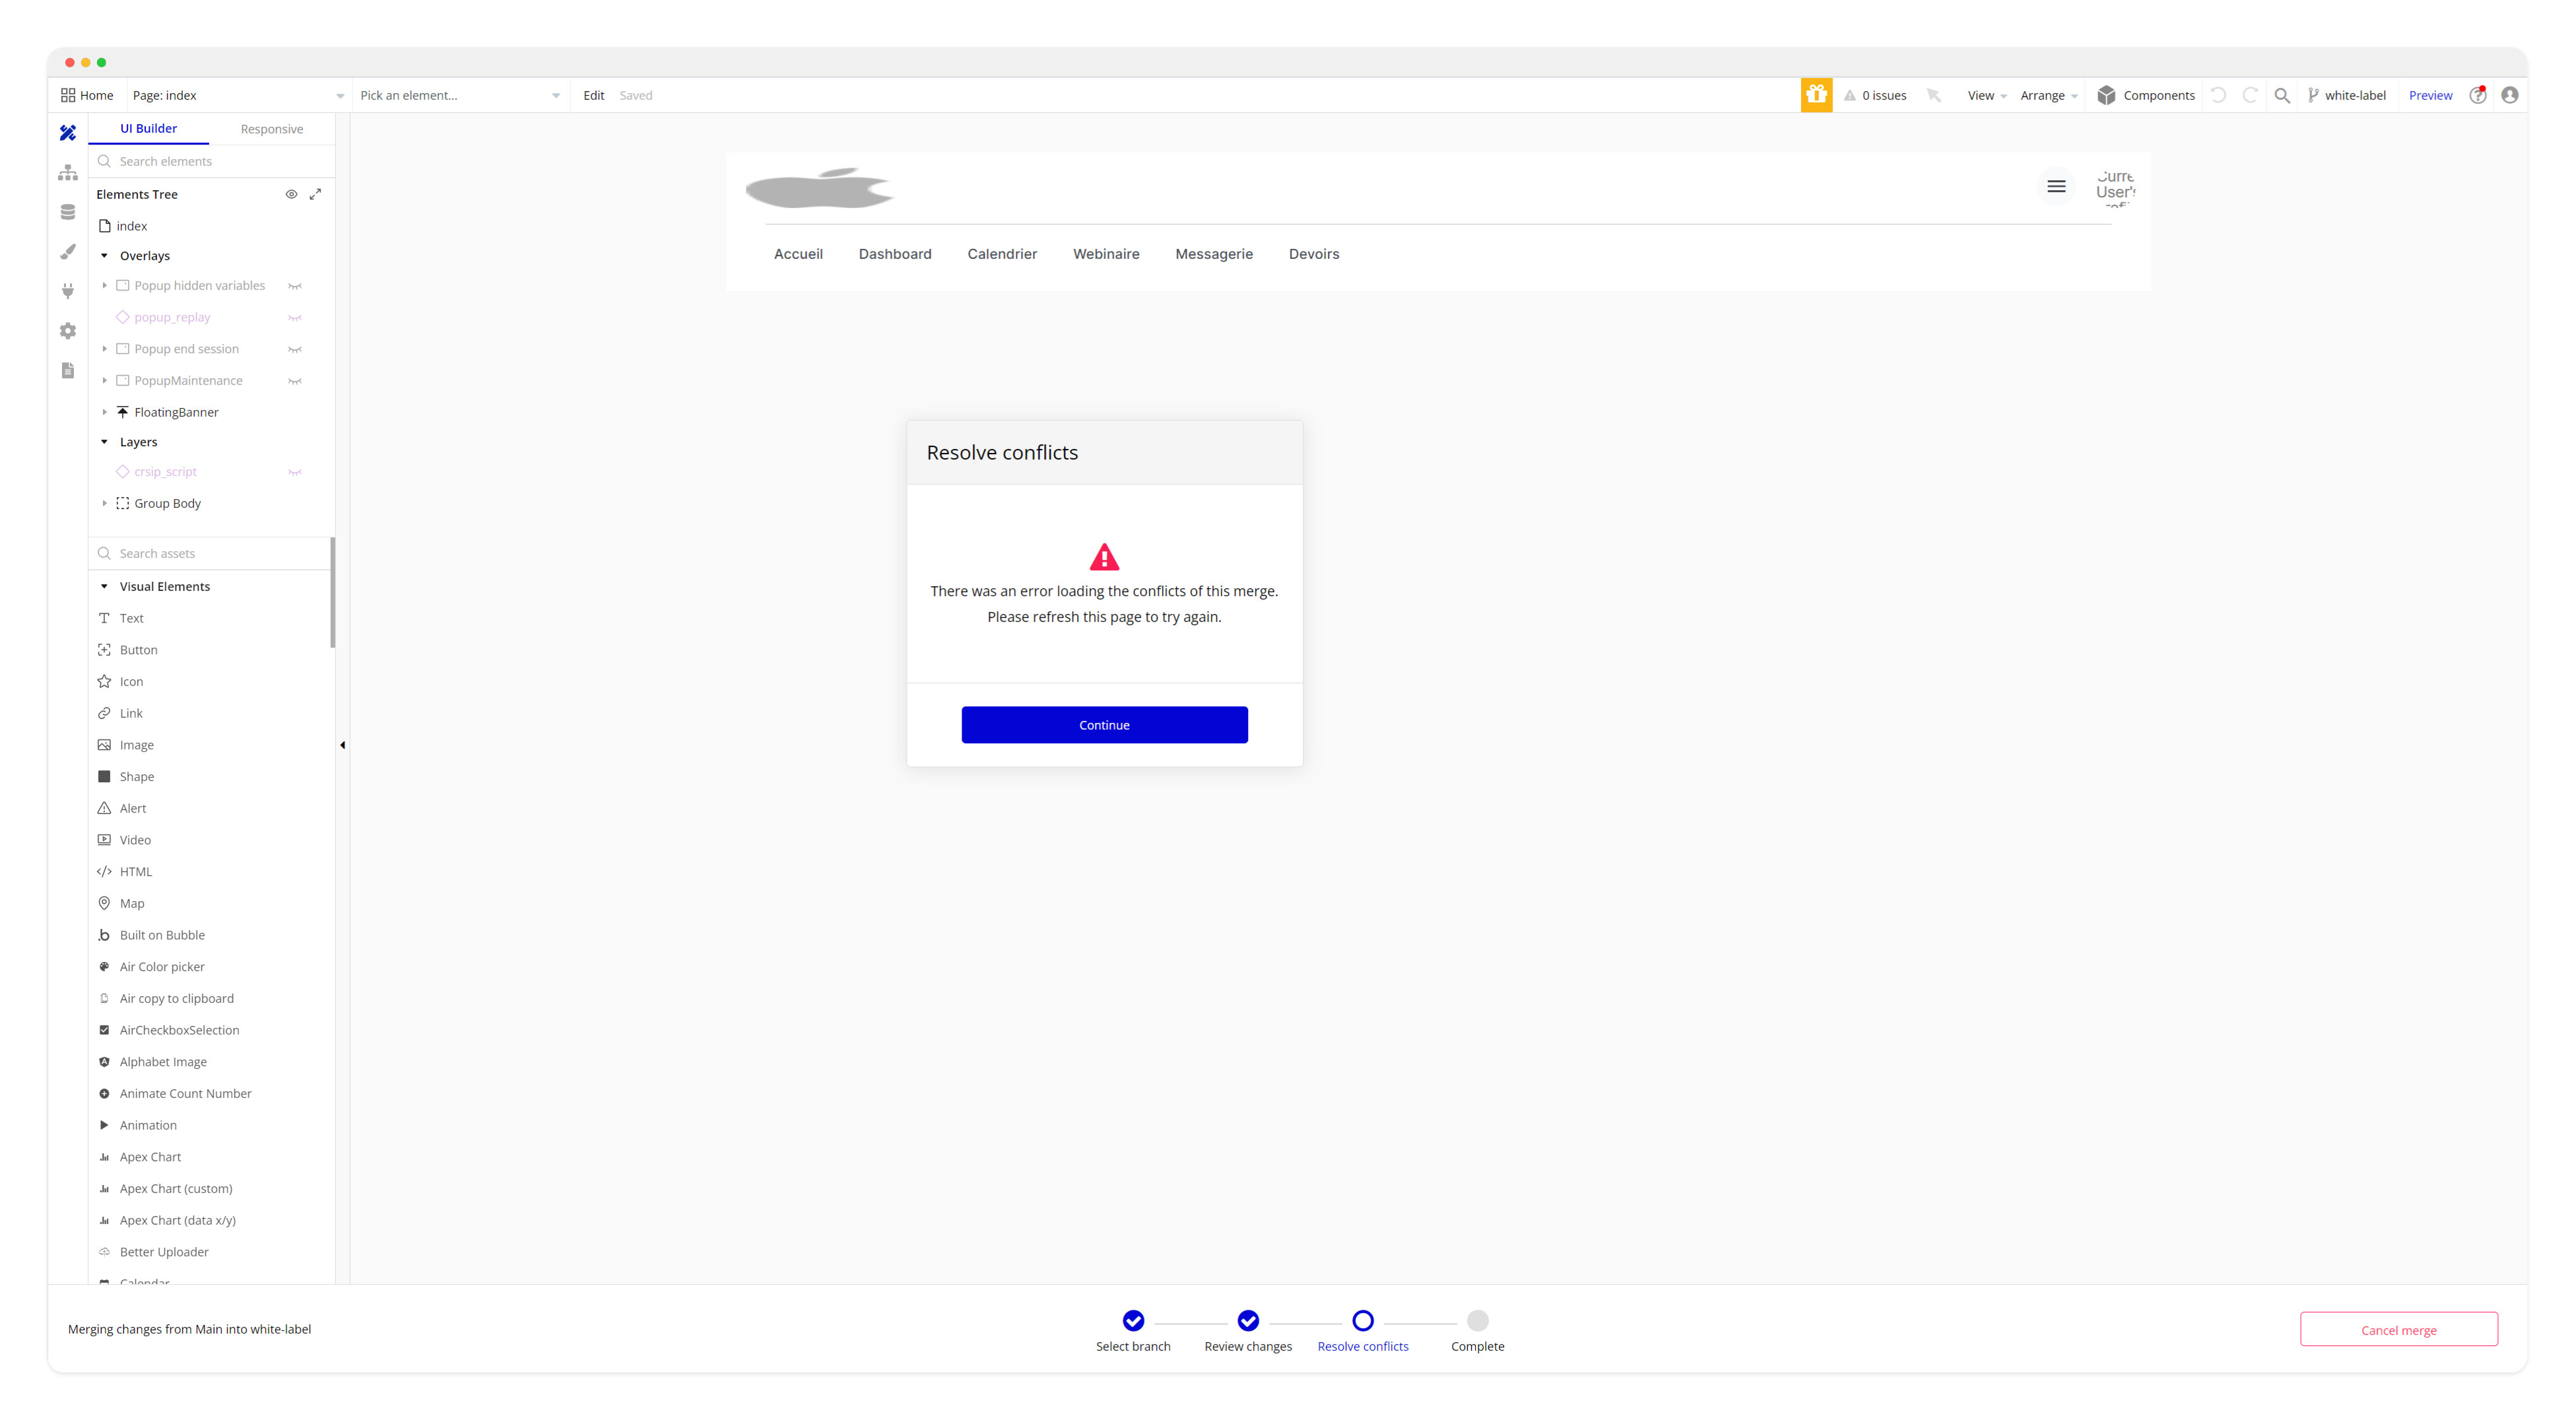Switch to the Responsive tab
This screenshot has height=1420, width=2576.
tap(271, 129)
